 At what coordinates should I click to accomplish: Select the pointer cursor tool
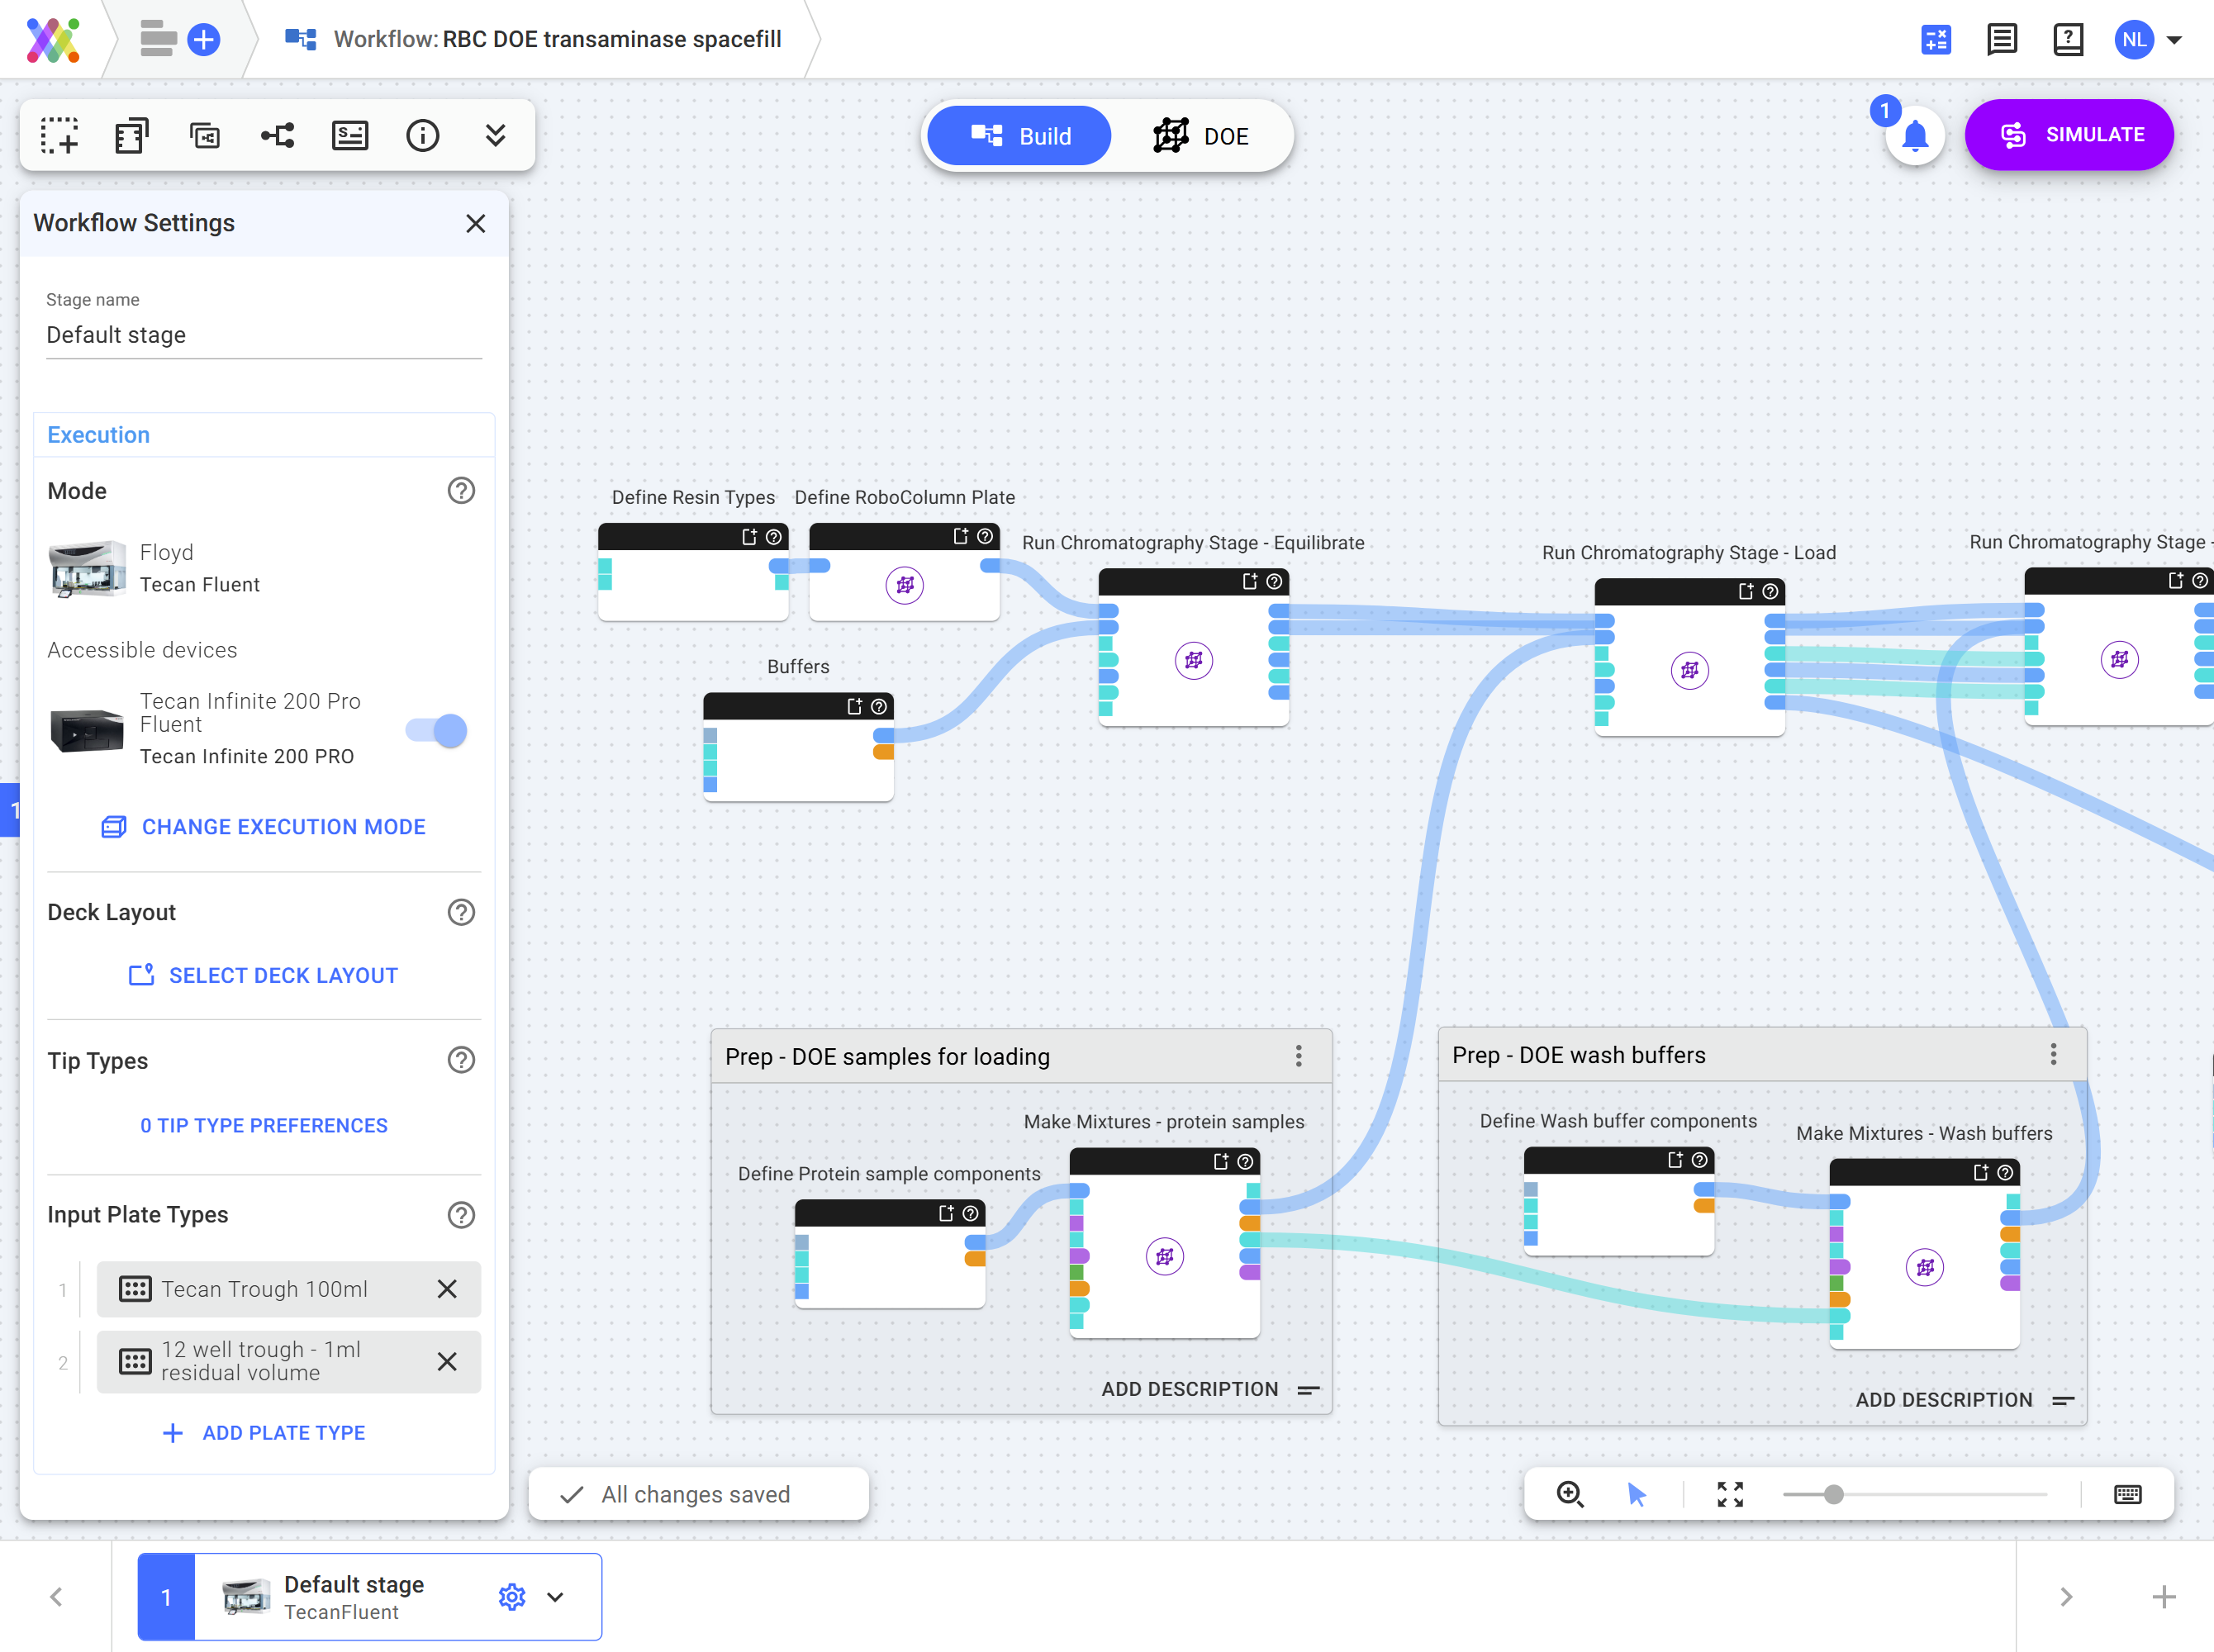coord(1636,1494)
